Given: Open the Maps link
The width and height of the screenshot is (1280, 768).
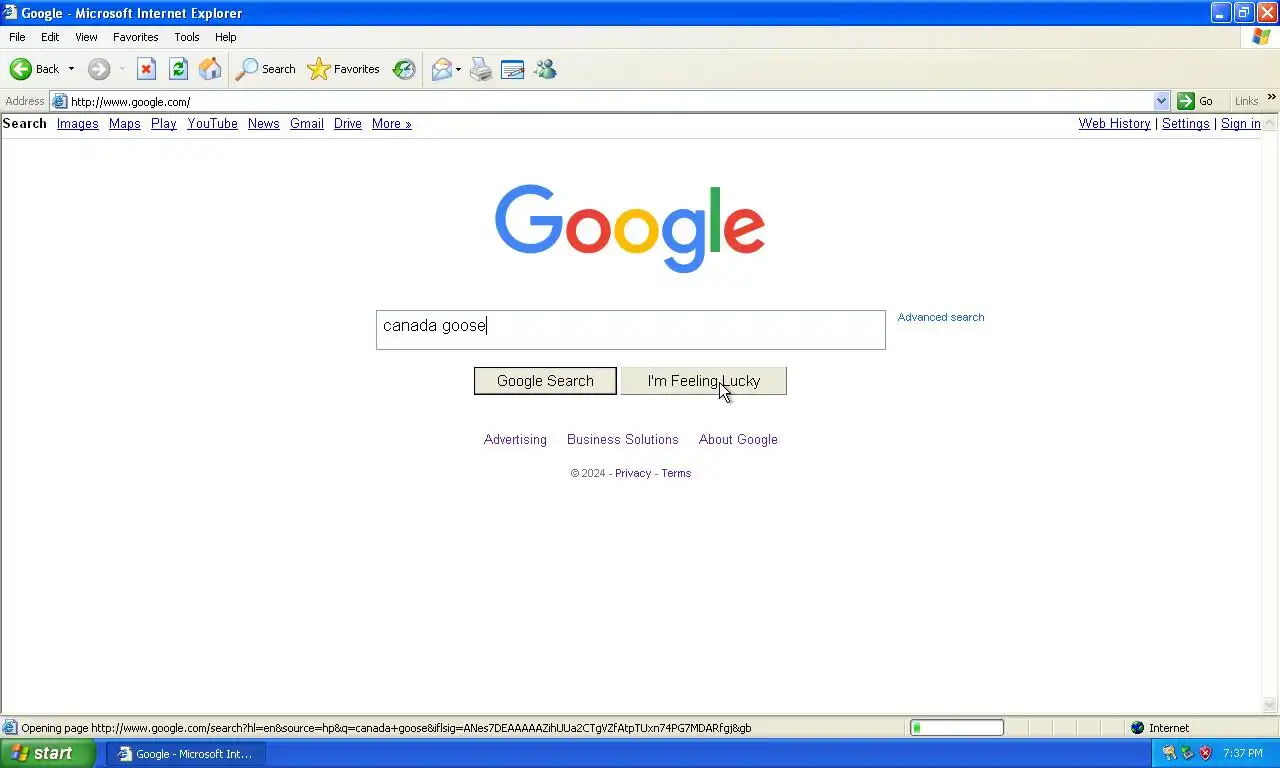Looking at the screenshot, I should [124, 124].
